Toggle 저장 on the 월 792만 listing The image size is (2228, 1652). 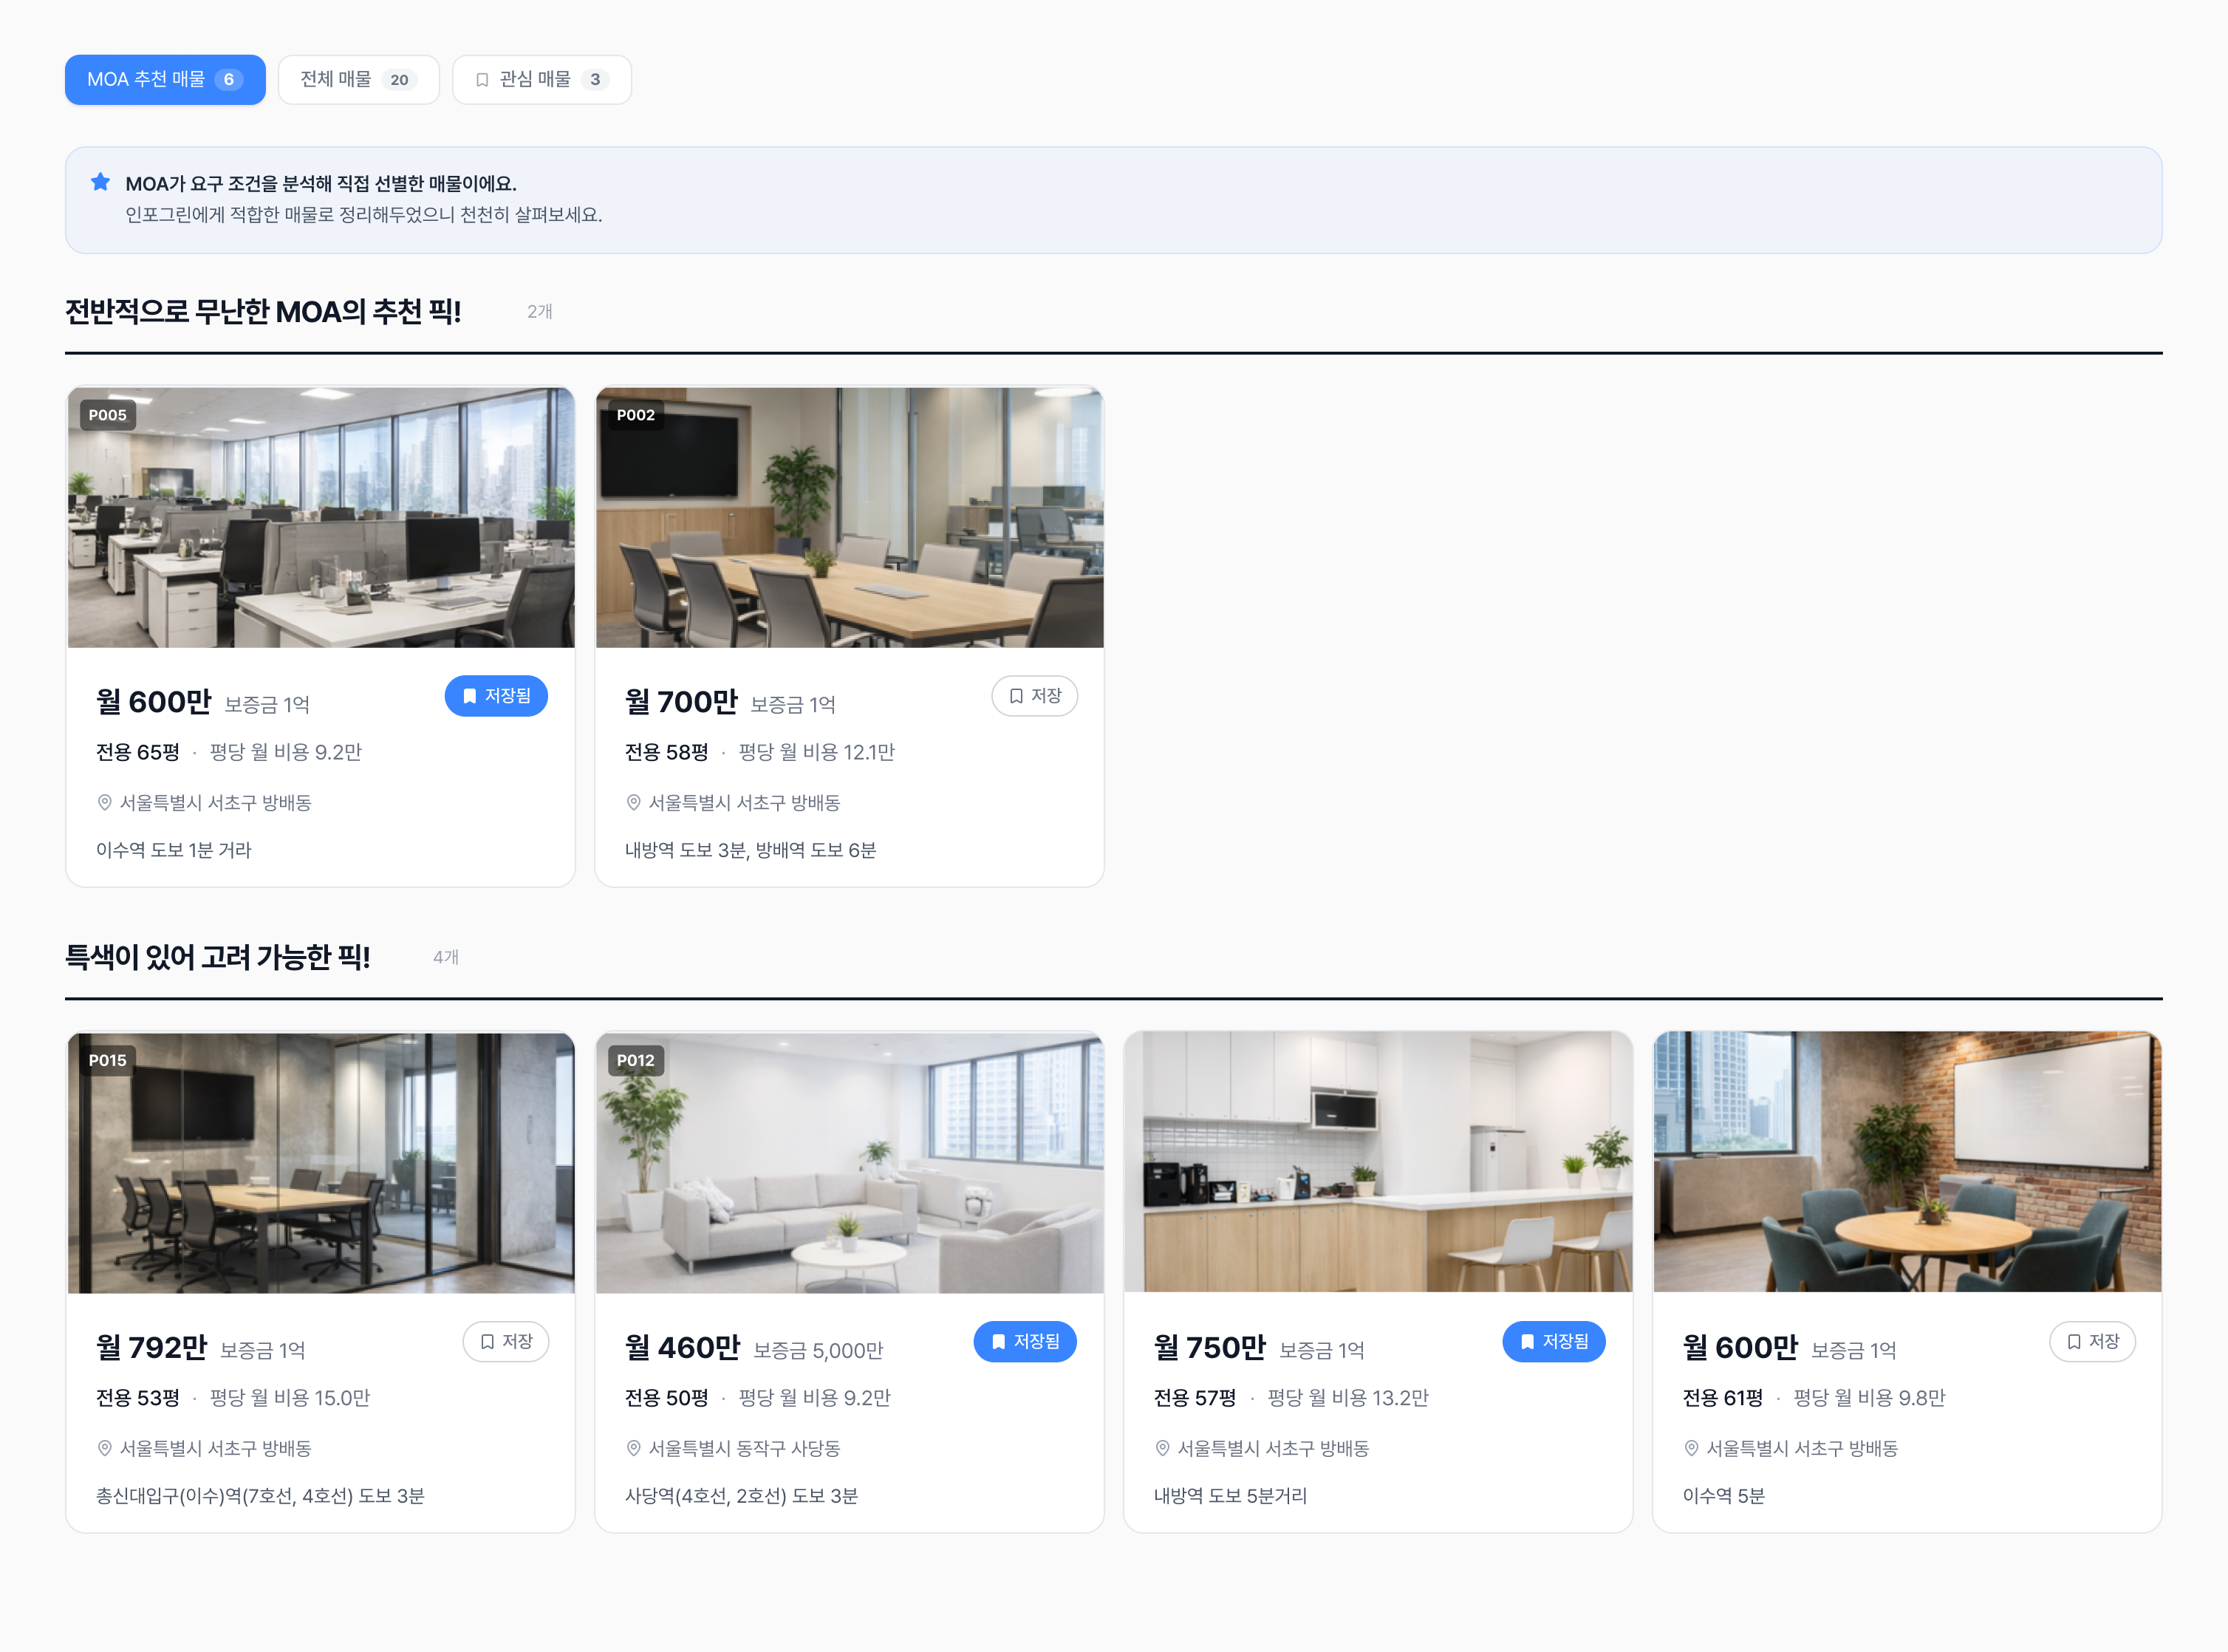(506, 1342)
